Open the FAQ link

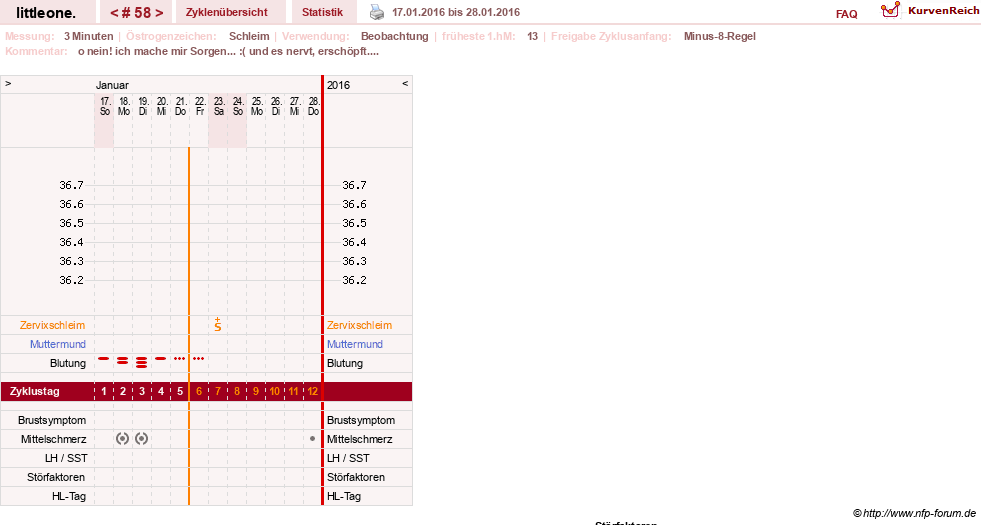(x=846, y=14)
